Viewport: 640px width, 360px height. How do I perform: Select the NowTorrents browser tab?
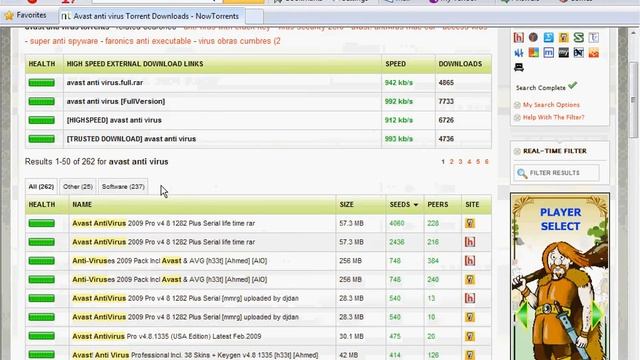click(x=152, y=16)
